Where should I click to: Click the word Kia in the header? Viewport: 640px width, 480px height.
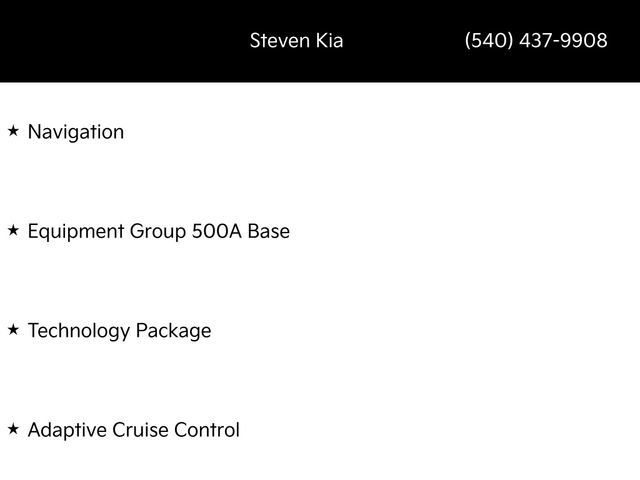327,41
